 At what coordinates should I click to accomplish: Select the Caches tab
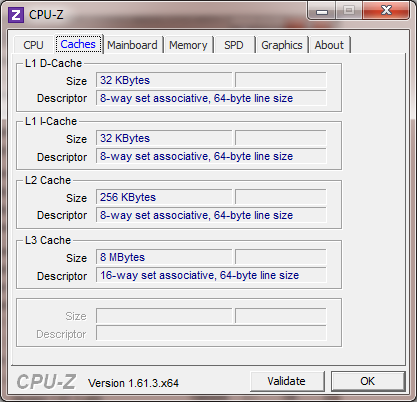(78, 44)
